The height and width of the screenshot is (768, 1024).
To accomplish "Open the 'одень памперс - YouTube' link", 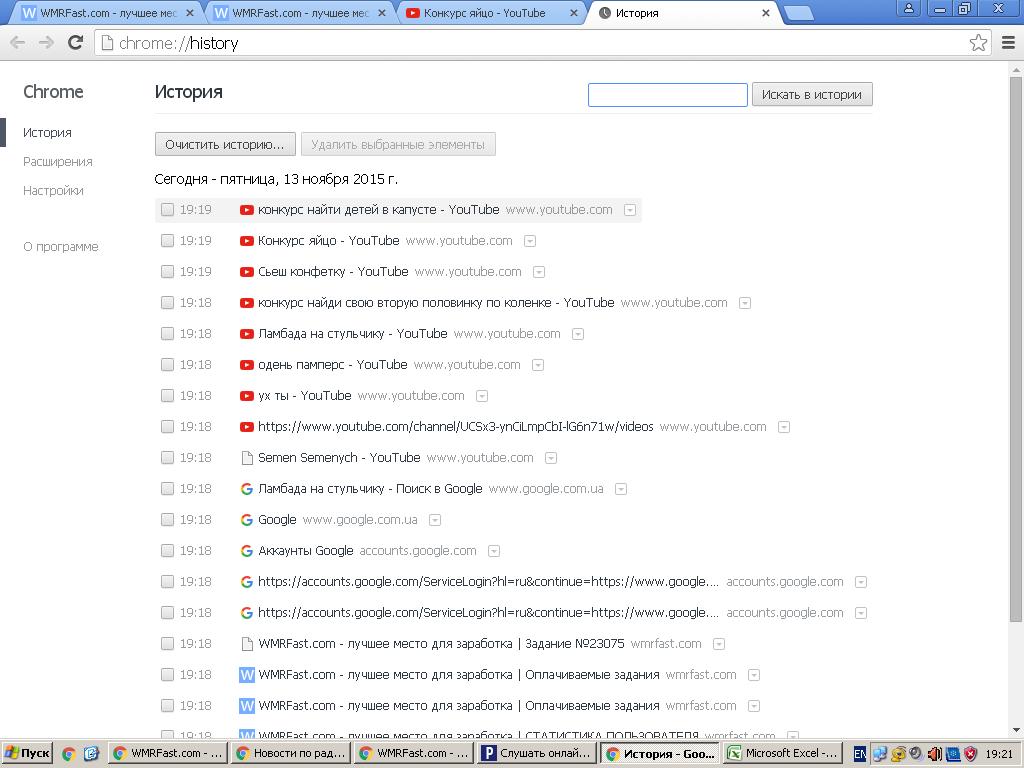I will point(332,364).
